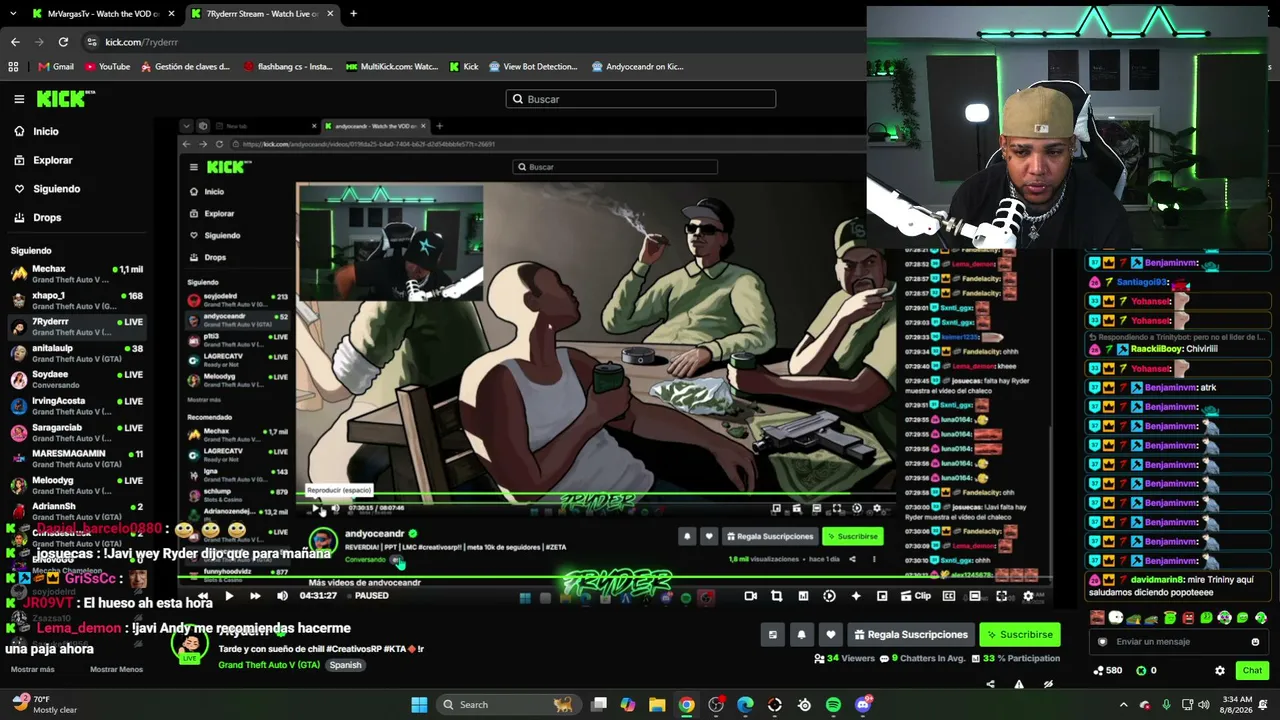
Task: Send message with green Chat button
Action: [x=1252, y=671]
